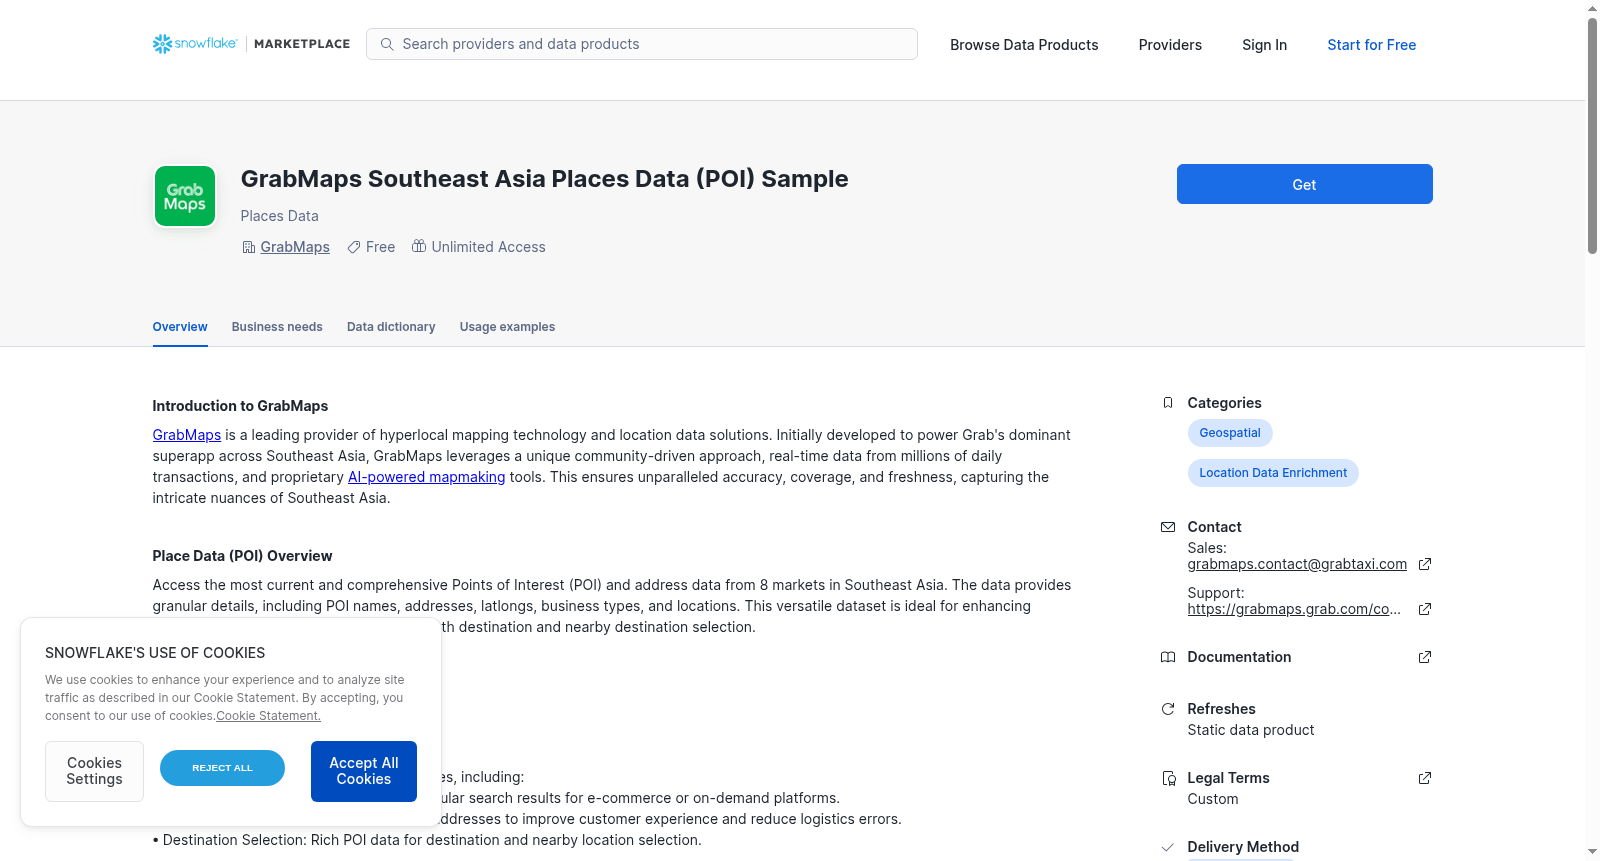Click the MARKETPLACE header text
Screen dimensions: 1600x861
pos(302,44)
